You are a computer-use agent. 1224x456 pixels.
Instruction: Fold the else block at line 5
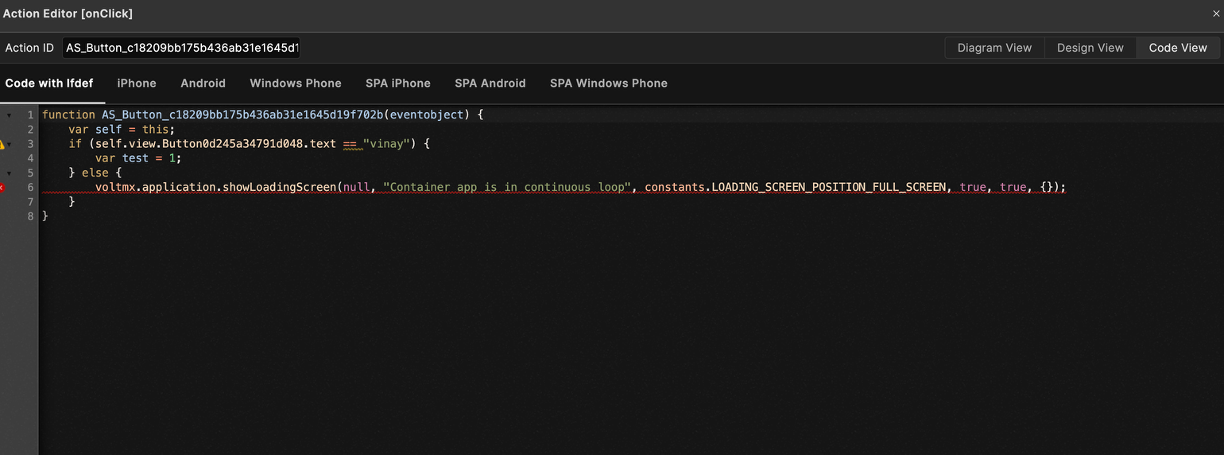[10, 173]
